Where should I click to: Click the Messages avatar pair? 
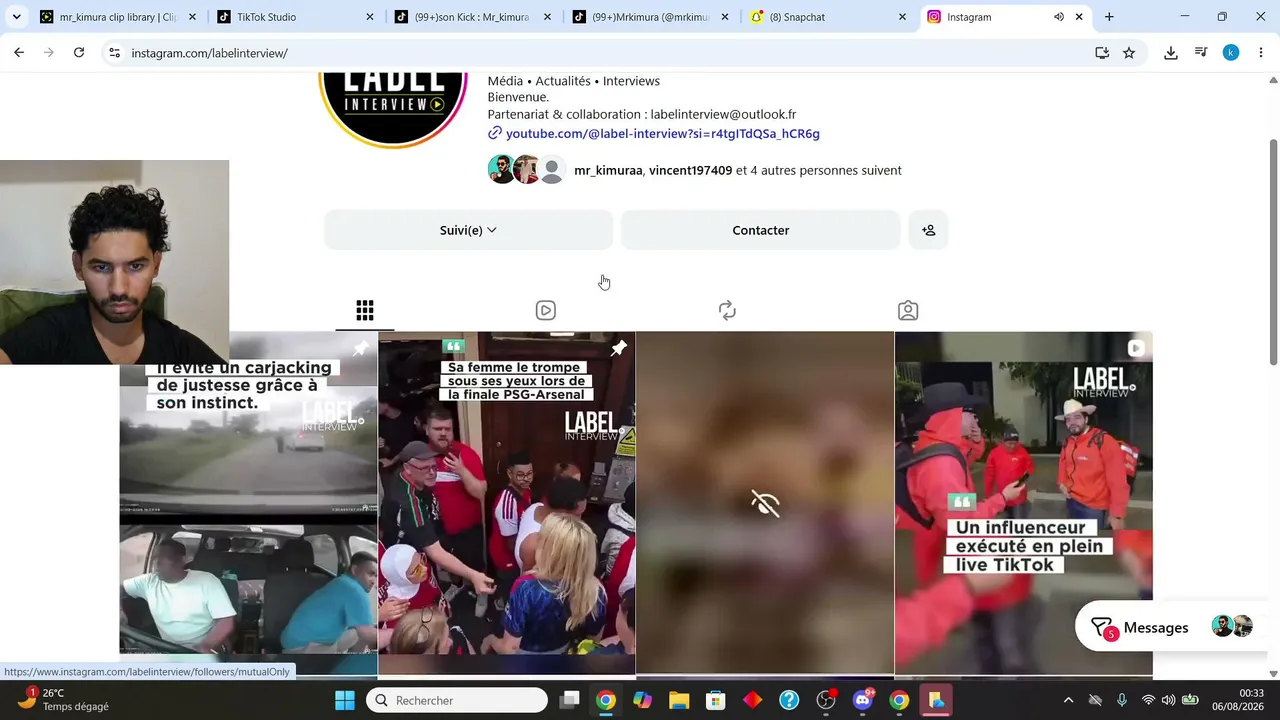point(1232,627)
